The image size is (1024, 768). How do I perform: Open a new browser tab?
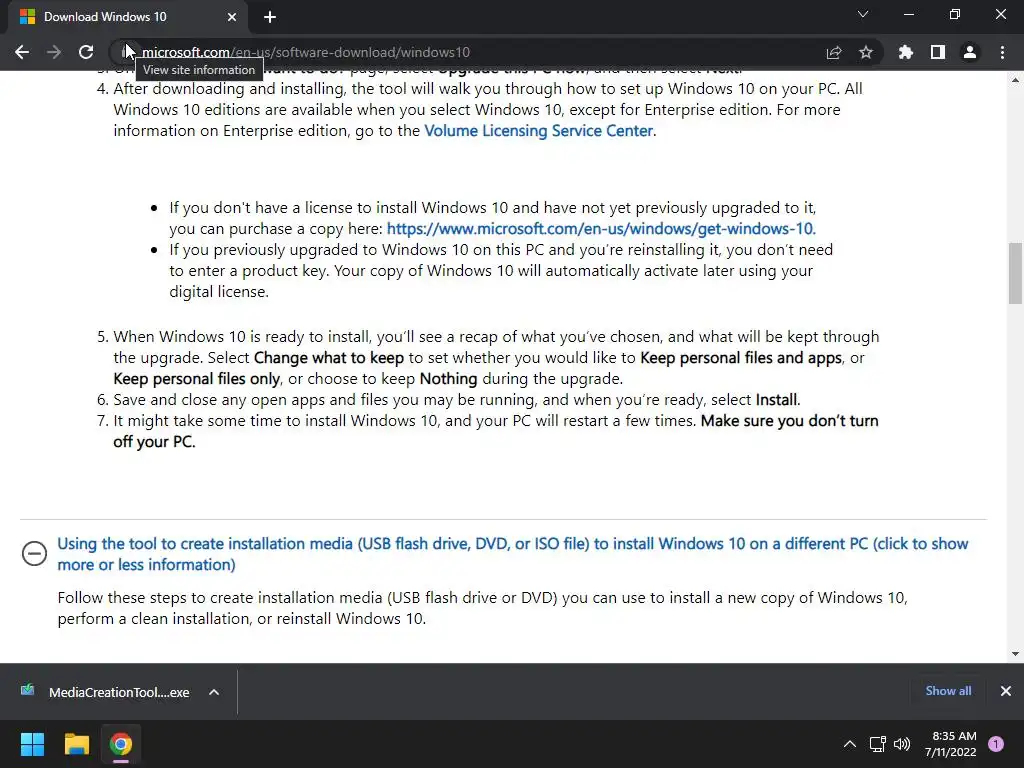(270, 17)
